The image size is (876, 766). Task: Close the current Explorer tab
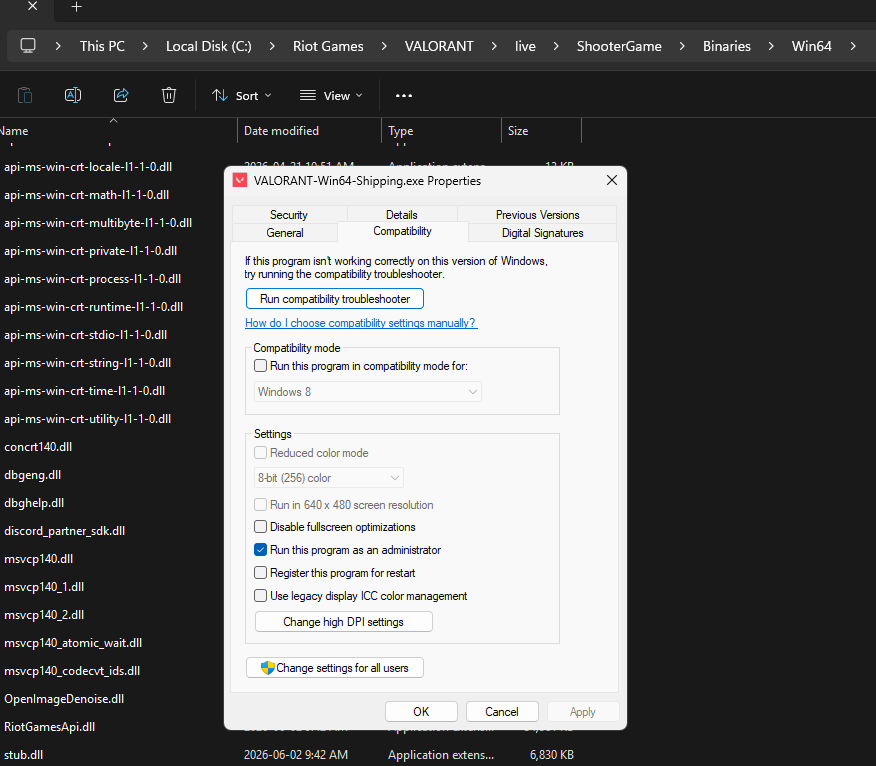(33, 6)
